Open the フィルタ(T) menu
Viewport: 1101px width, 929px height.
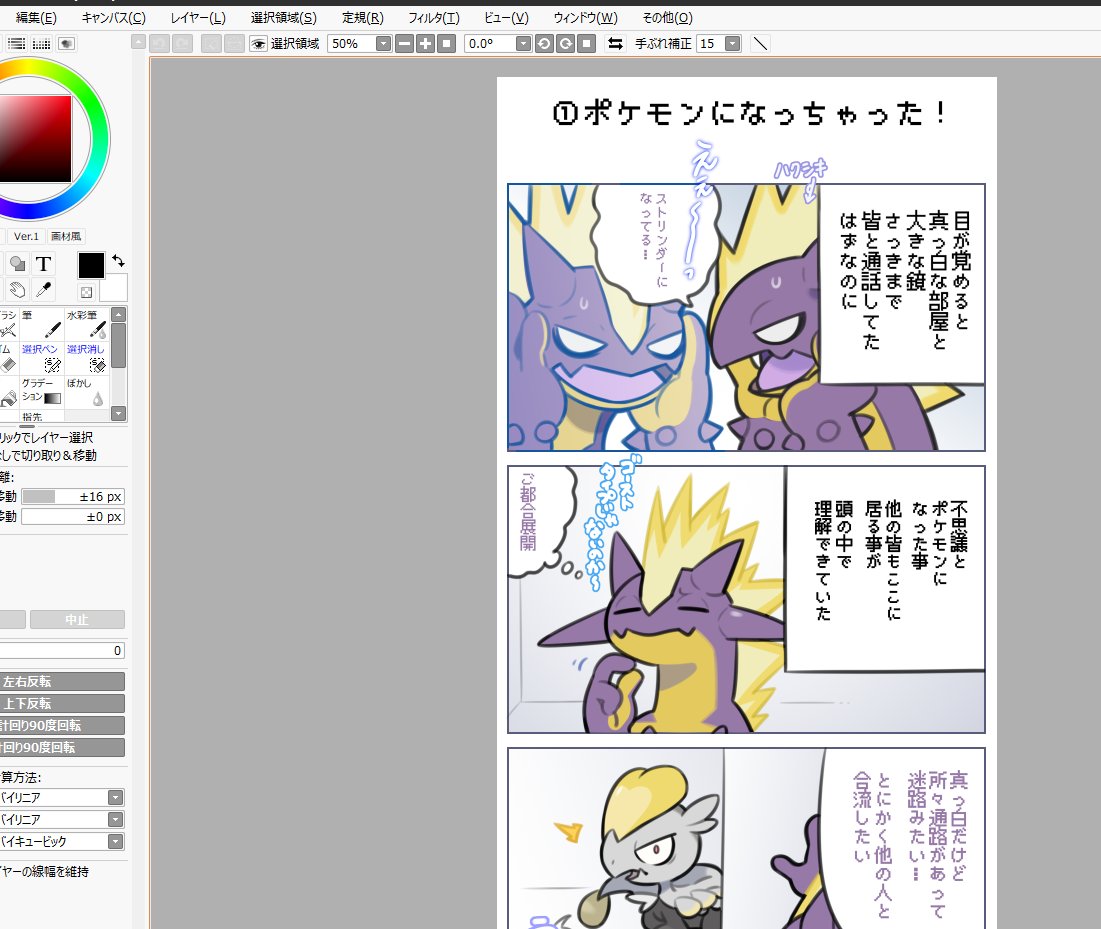(434, 18)
